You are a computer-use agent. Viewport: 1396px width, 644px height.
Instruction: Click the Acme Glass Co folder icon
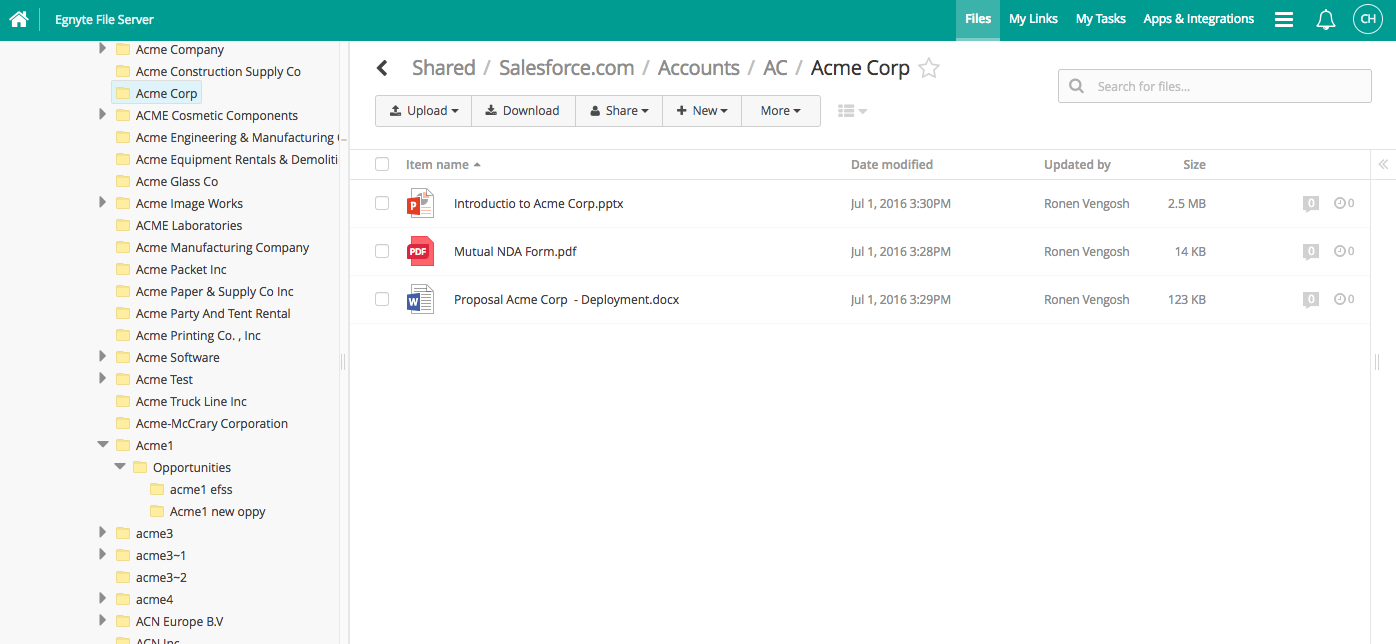click(123, 181)
